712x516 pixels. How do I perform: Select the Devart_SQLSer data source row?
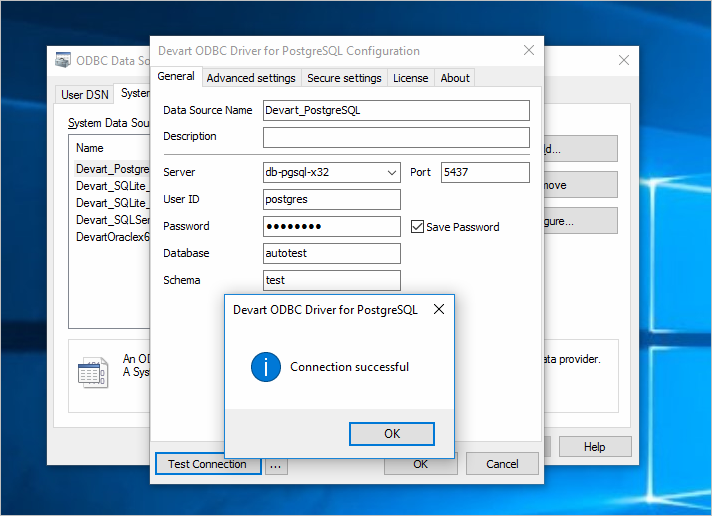click(112, 220)
